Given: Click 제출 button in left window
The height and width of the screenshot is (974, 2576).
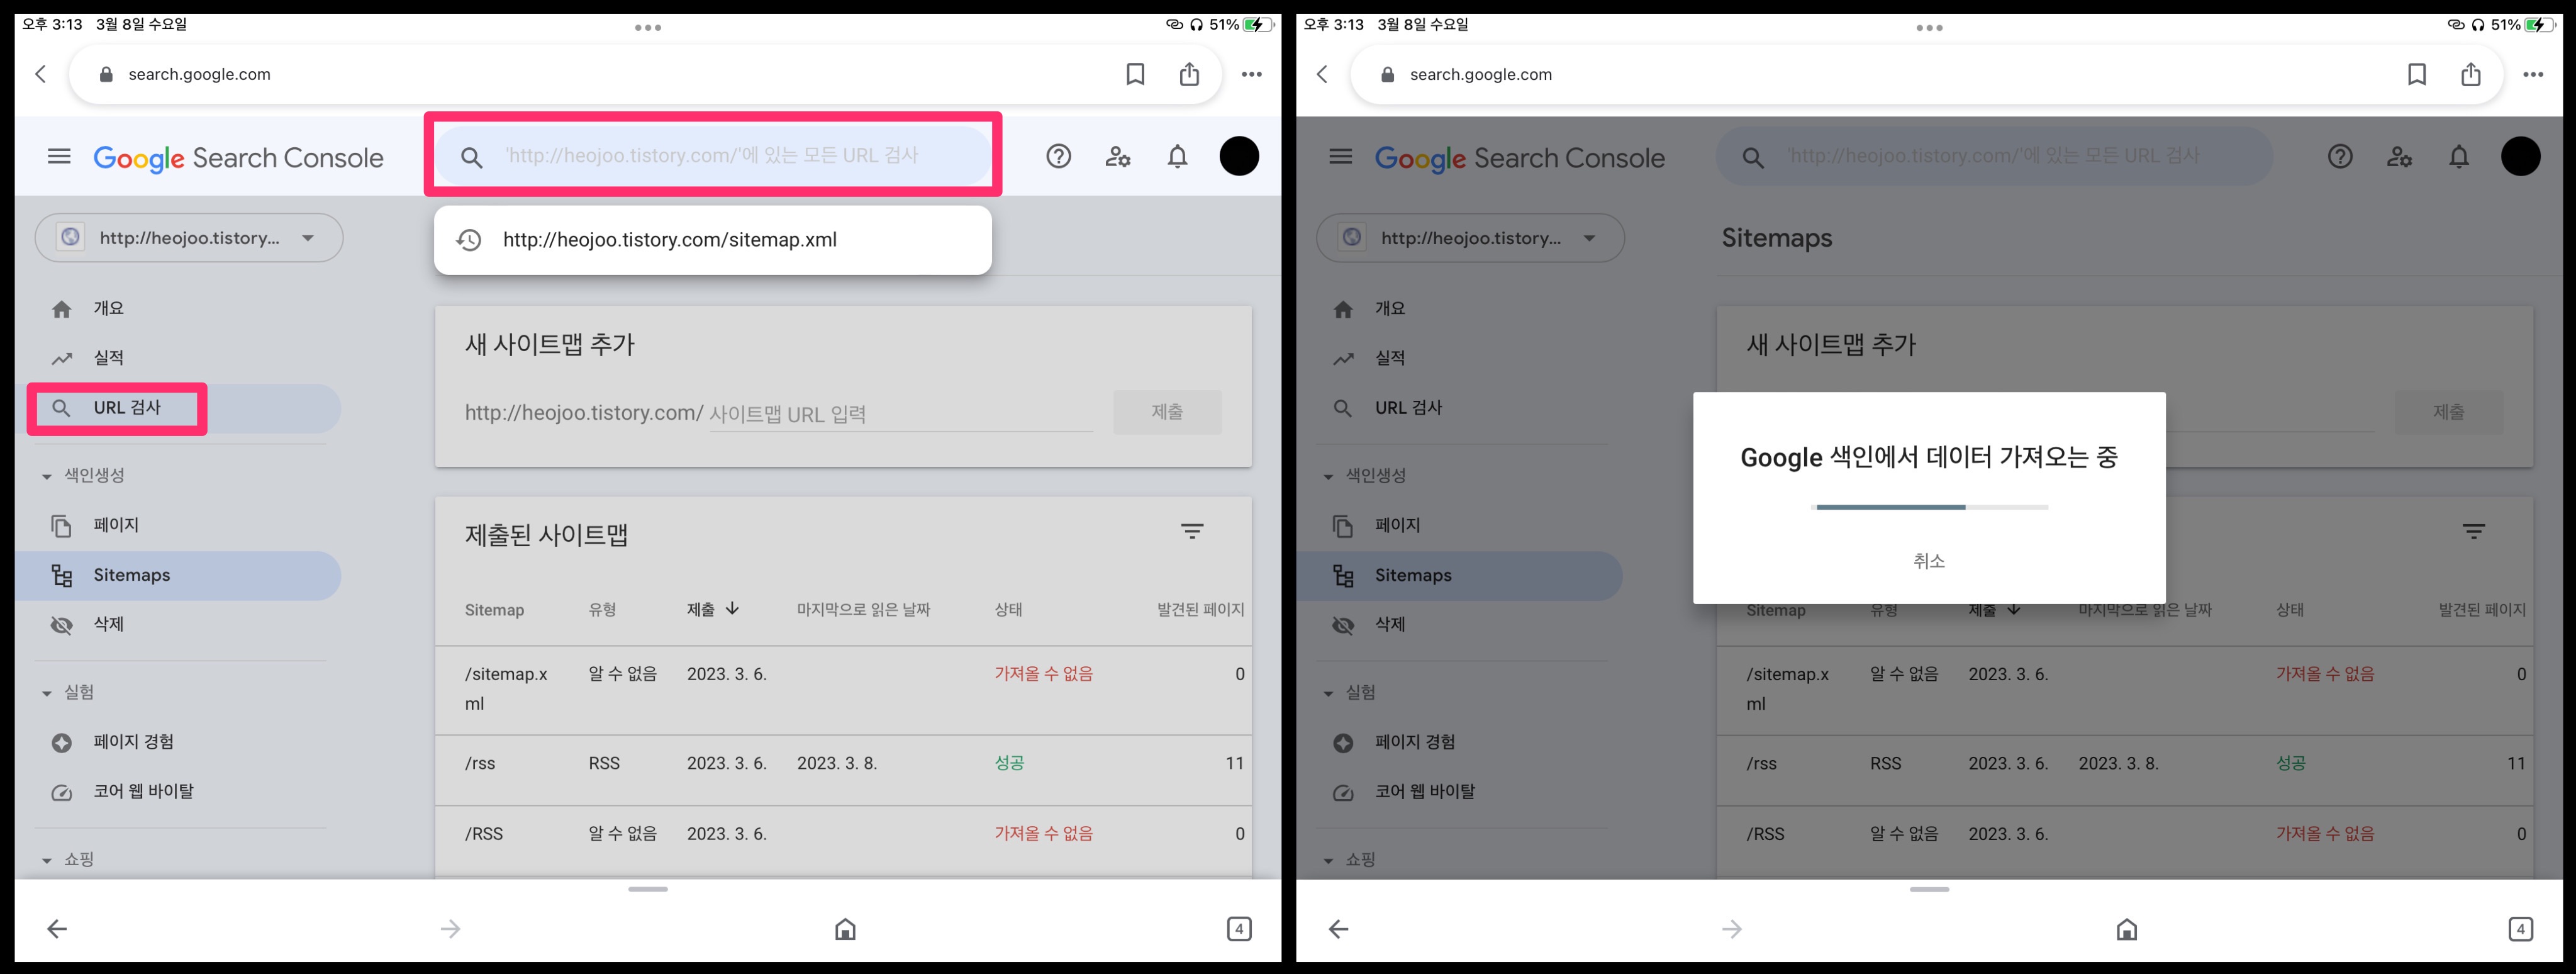Looking at the screenshot, I should (1167, 412).
